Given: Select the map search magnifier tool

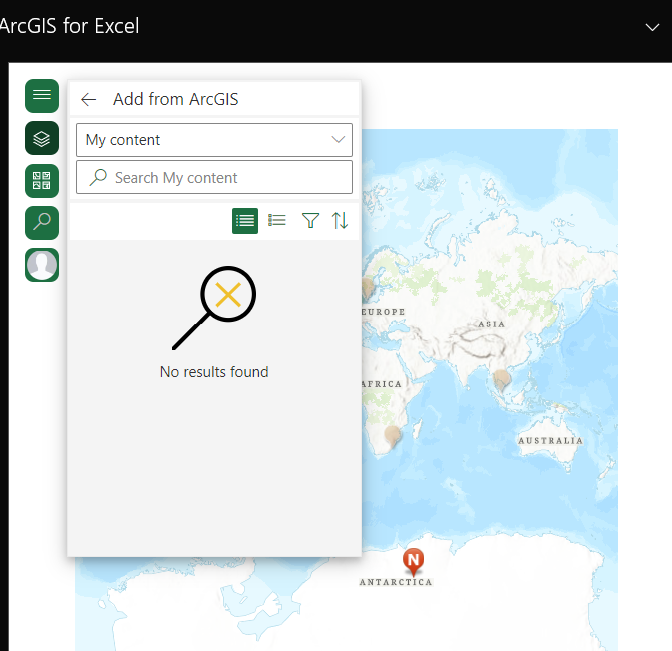Looking at the screenshot, I should pyautogui.click(x=42, y=222).
